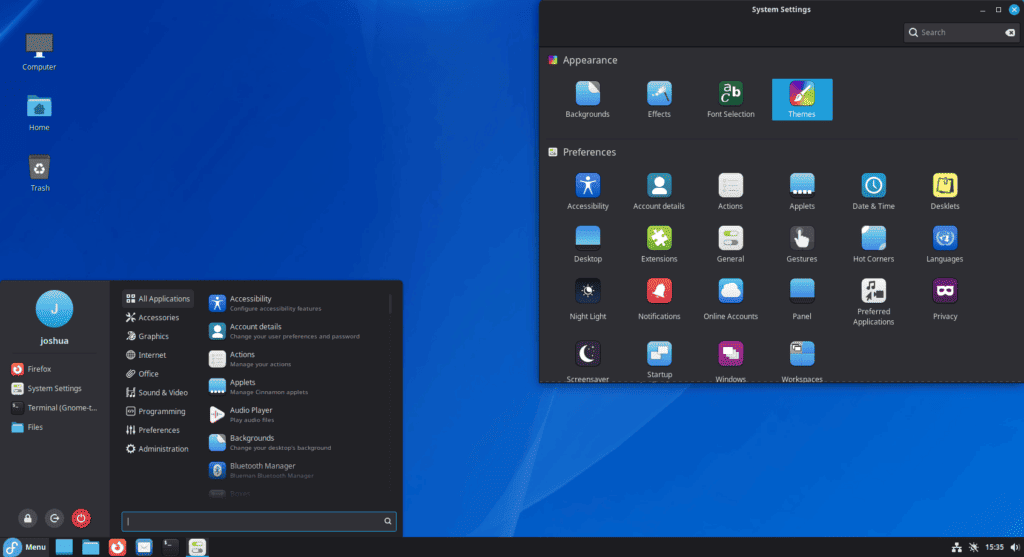Open Privacy settings
1024x557 pixels.
(945, 299)
